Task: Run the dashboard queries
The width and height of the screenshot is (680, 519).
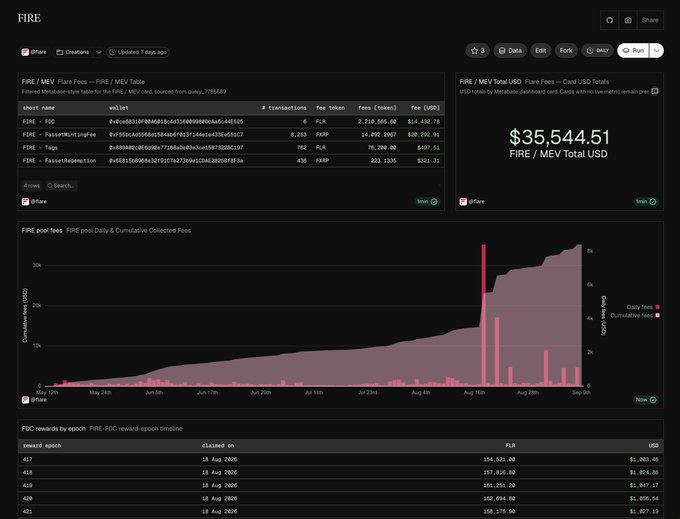Action: (x=633, y=51)
